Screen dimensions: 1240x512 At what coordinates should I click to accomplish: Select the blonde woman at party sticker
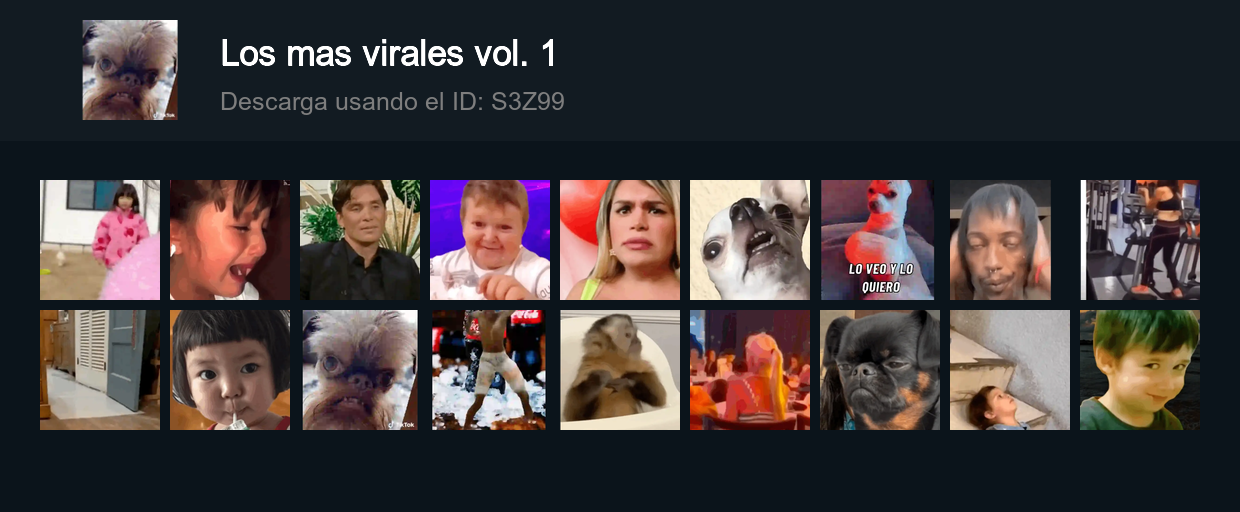750,370
